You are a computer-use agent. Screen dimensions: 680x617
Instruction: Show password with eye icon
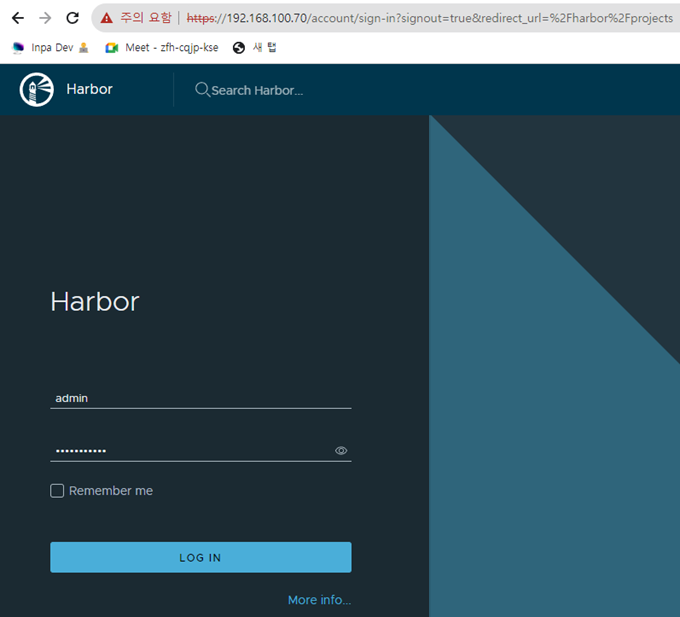coord(341,451)
